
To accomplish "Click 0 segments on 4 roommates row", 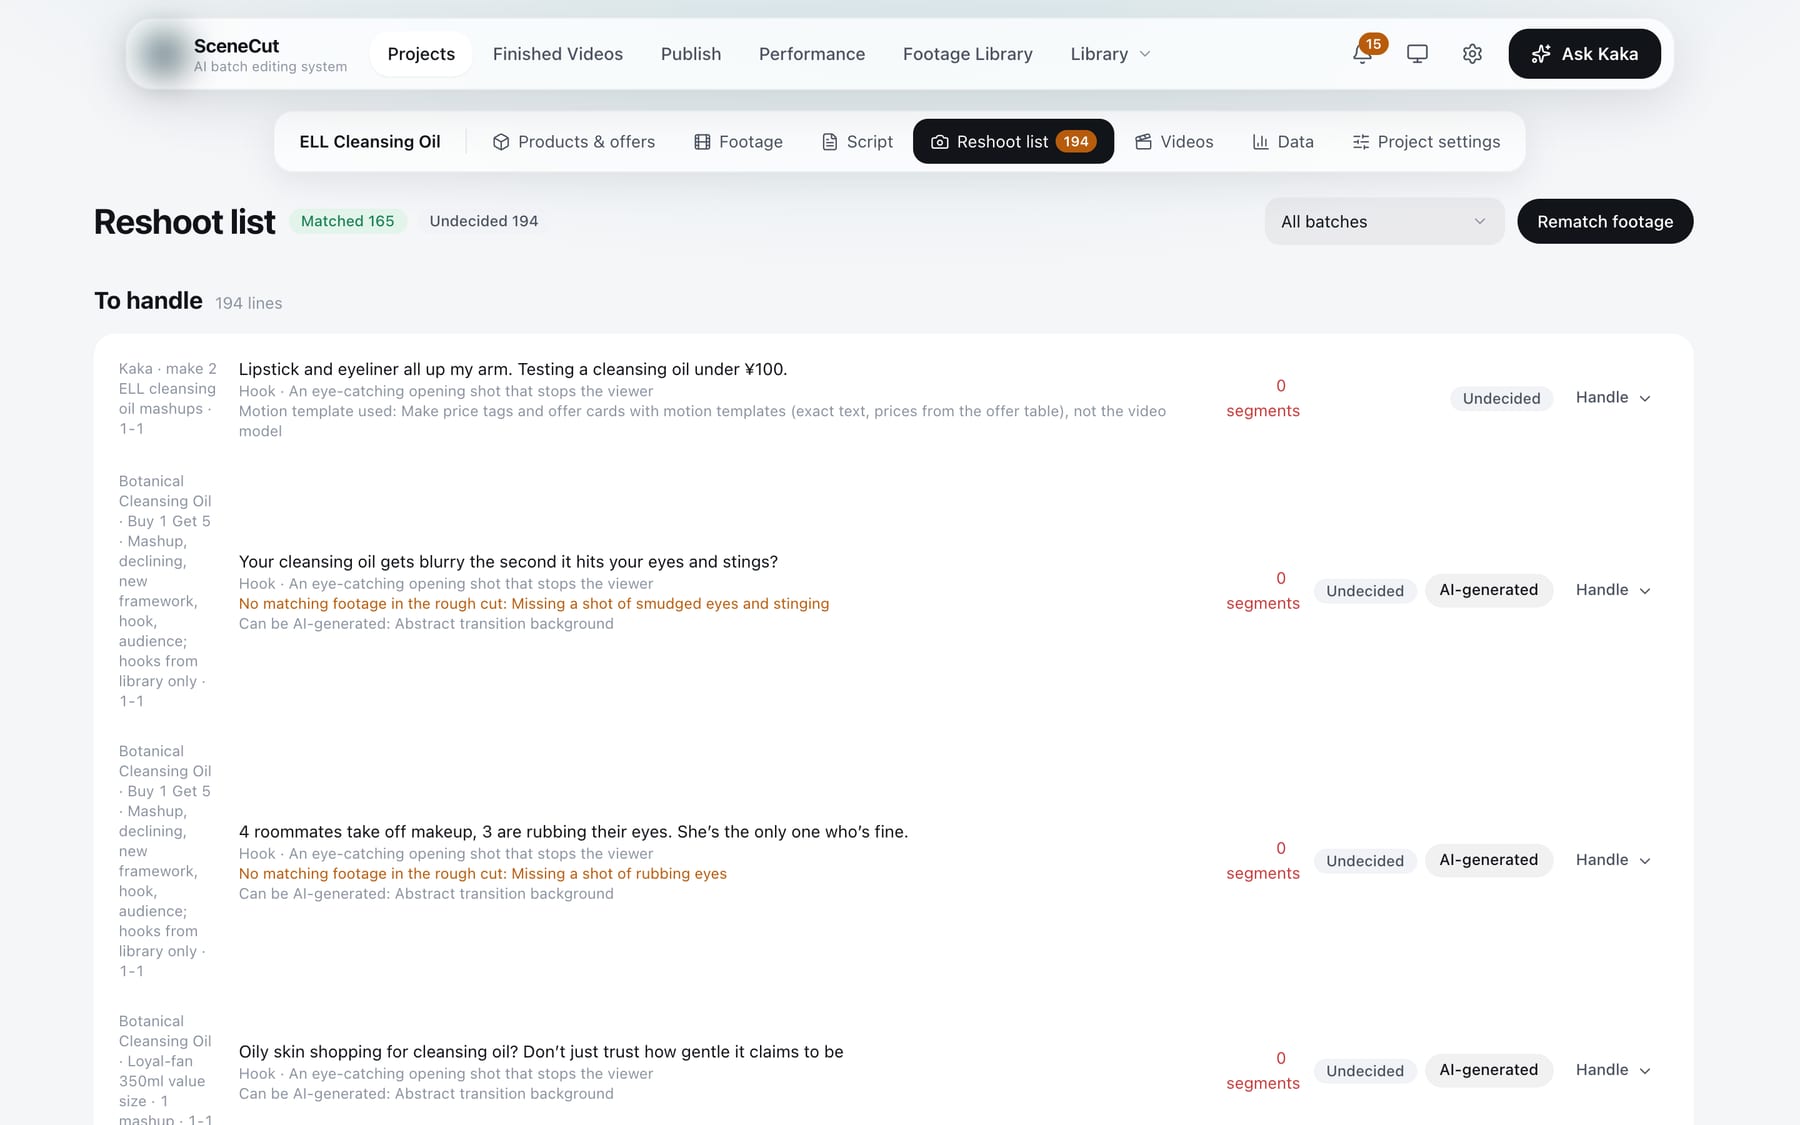I will [x=1263, y=860].
